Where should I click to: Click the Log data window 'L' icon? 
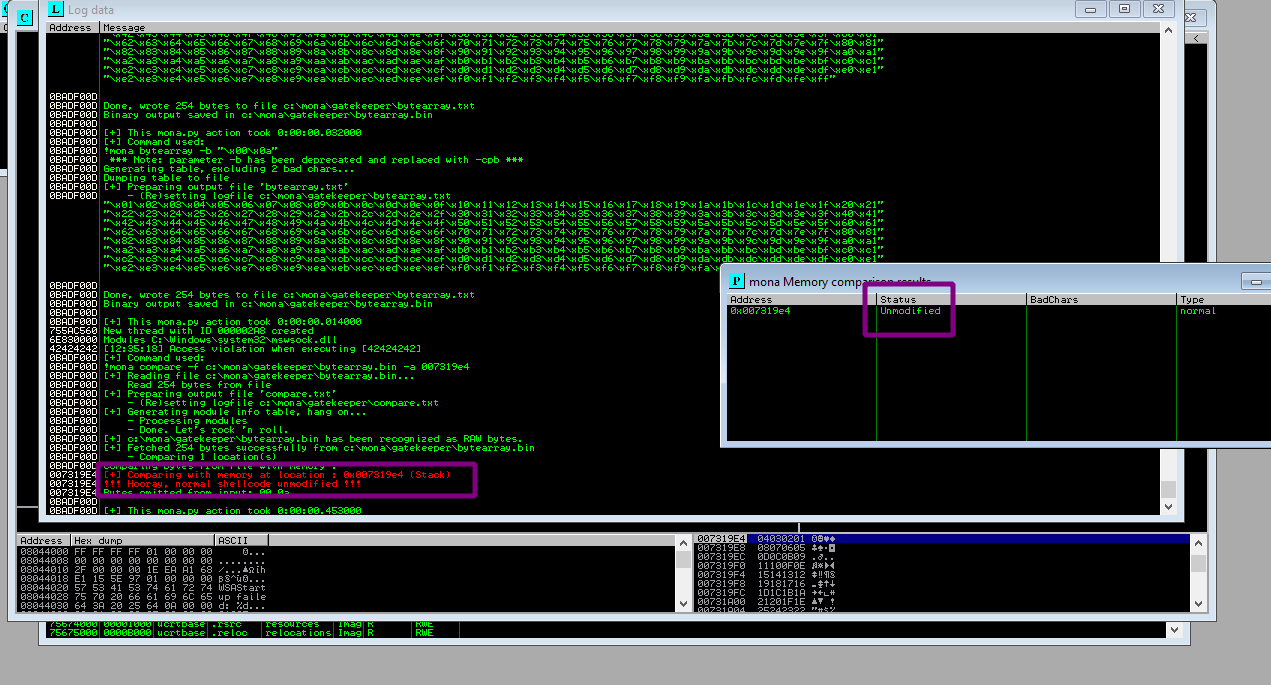click(x=56, y=9)
